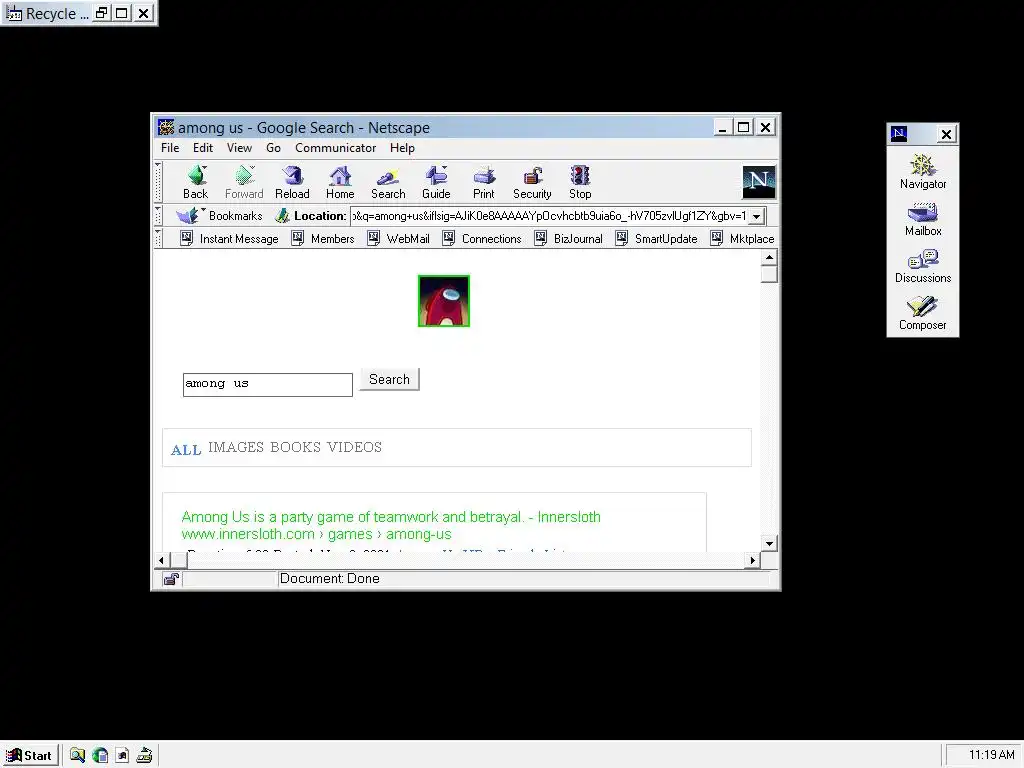This screenshot has height=768, width=1024.
Task: Print the page using Print icon
Action: tap(484, 182)
